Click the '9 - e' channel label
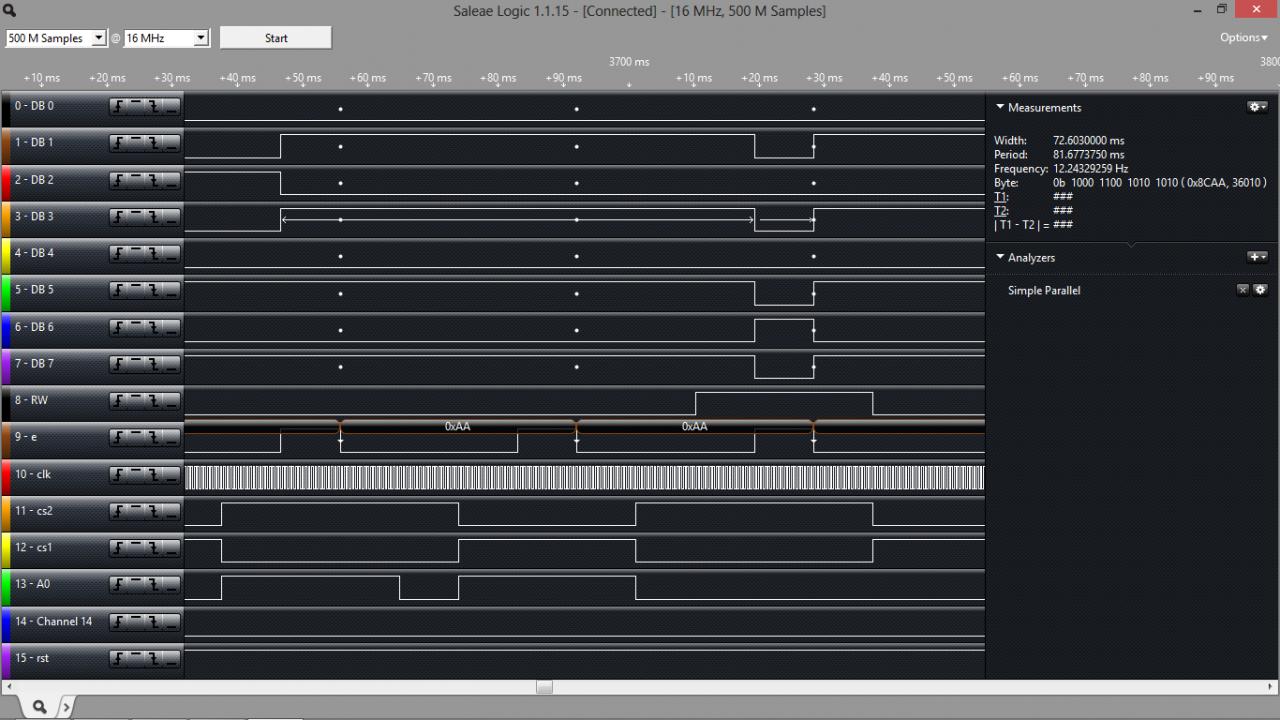 click(x=26, y=438)
